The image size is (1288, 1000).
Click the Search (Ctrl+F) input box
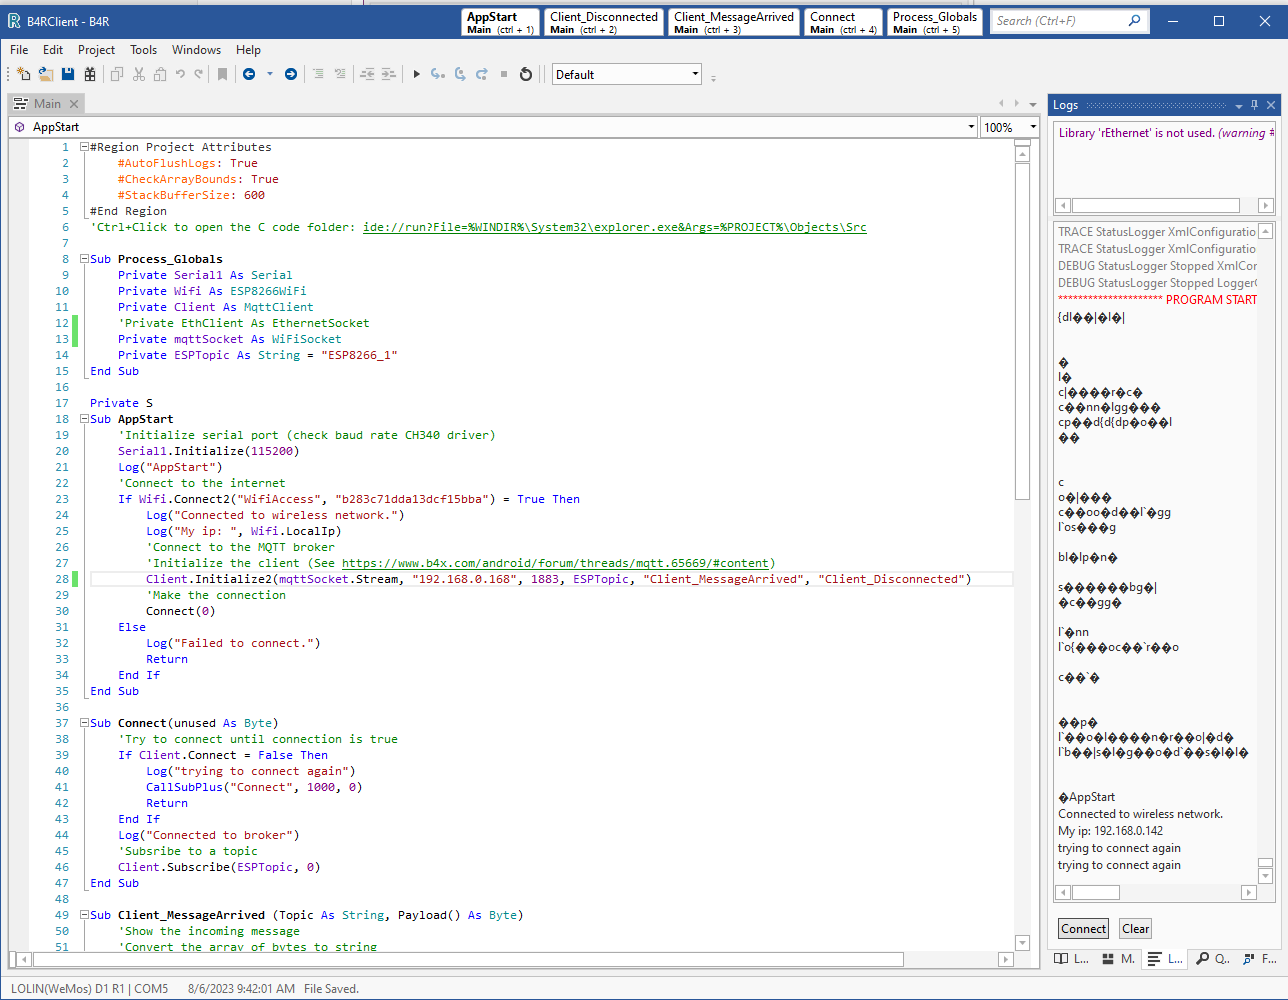1060,21
